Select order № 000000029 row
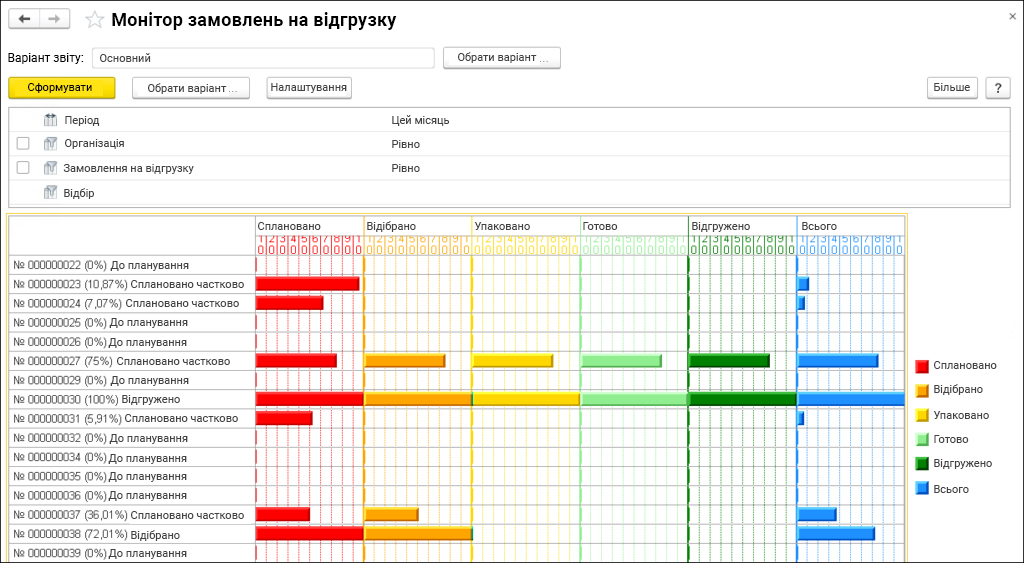The width and height of the screenshot is (1024, 563). (133, 380)
